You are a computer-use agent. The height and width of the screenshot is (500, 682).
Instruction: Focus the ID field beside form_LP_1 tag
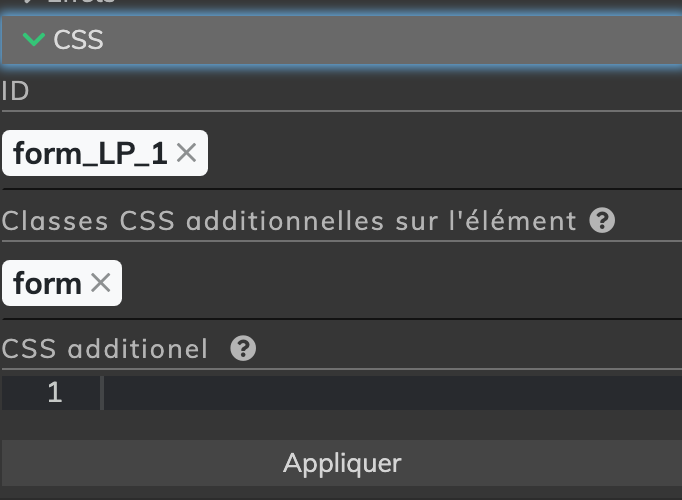[x=444, y=153]
